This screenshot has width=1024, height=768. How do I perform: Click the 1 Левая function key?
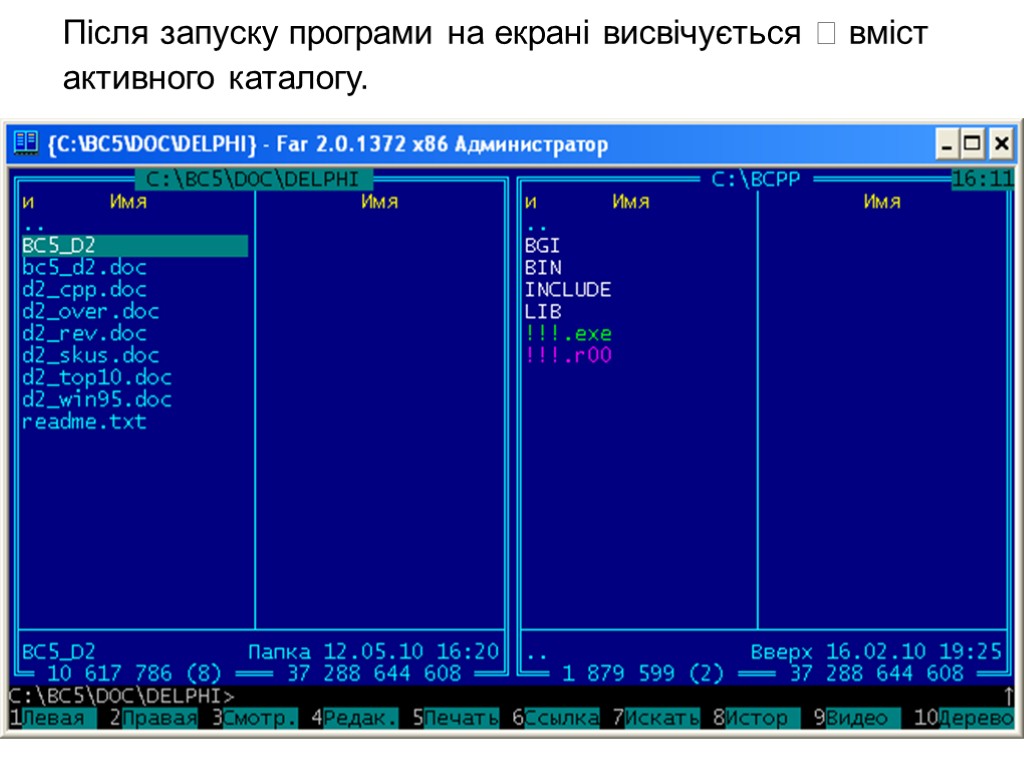53,718
